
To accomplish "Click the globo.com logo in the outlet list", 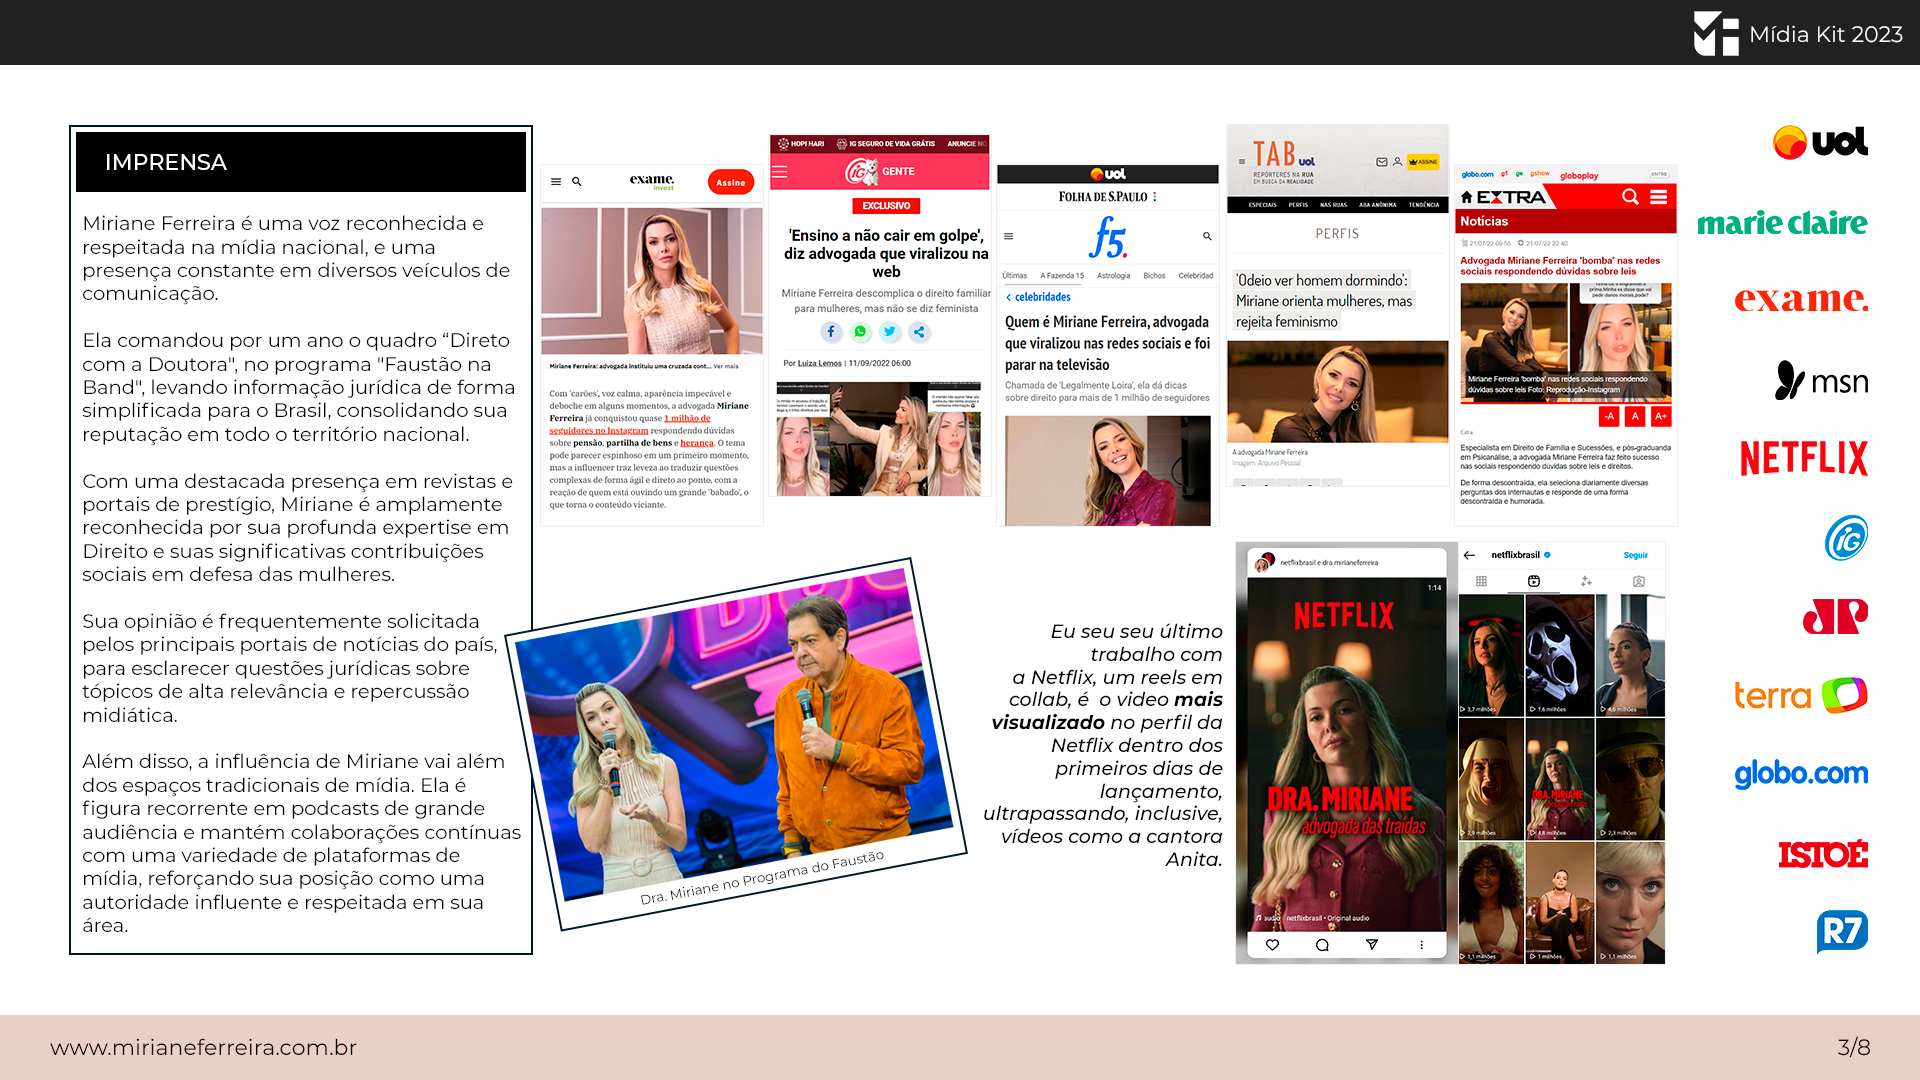I will pos(1801,773).
